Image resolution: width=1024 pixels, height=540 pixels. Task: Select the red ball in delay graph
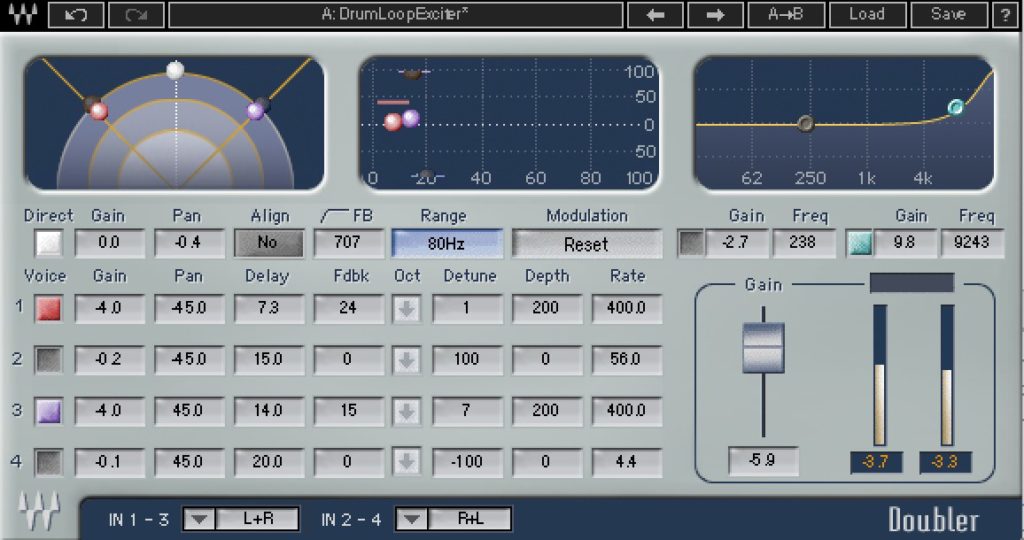(x=393, y=122)
